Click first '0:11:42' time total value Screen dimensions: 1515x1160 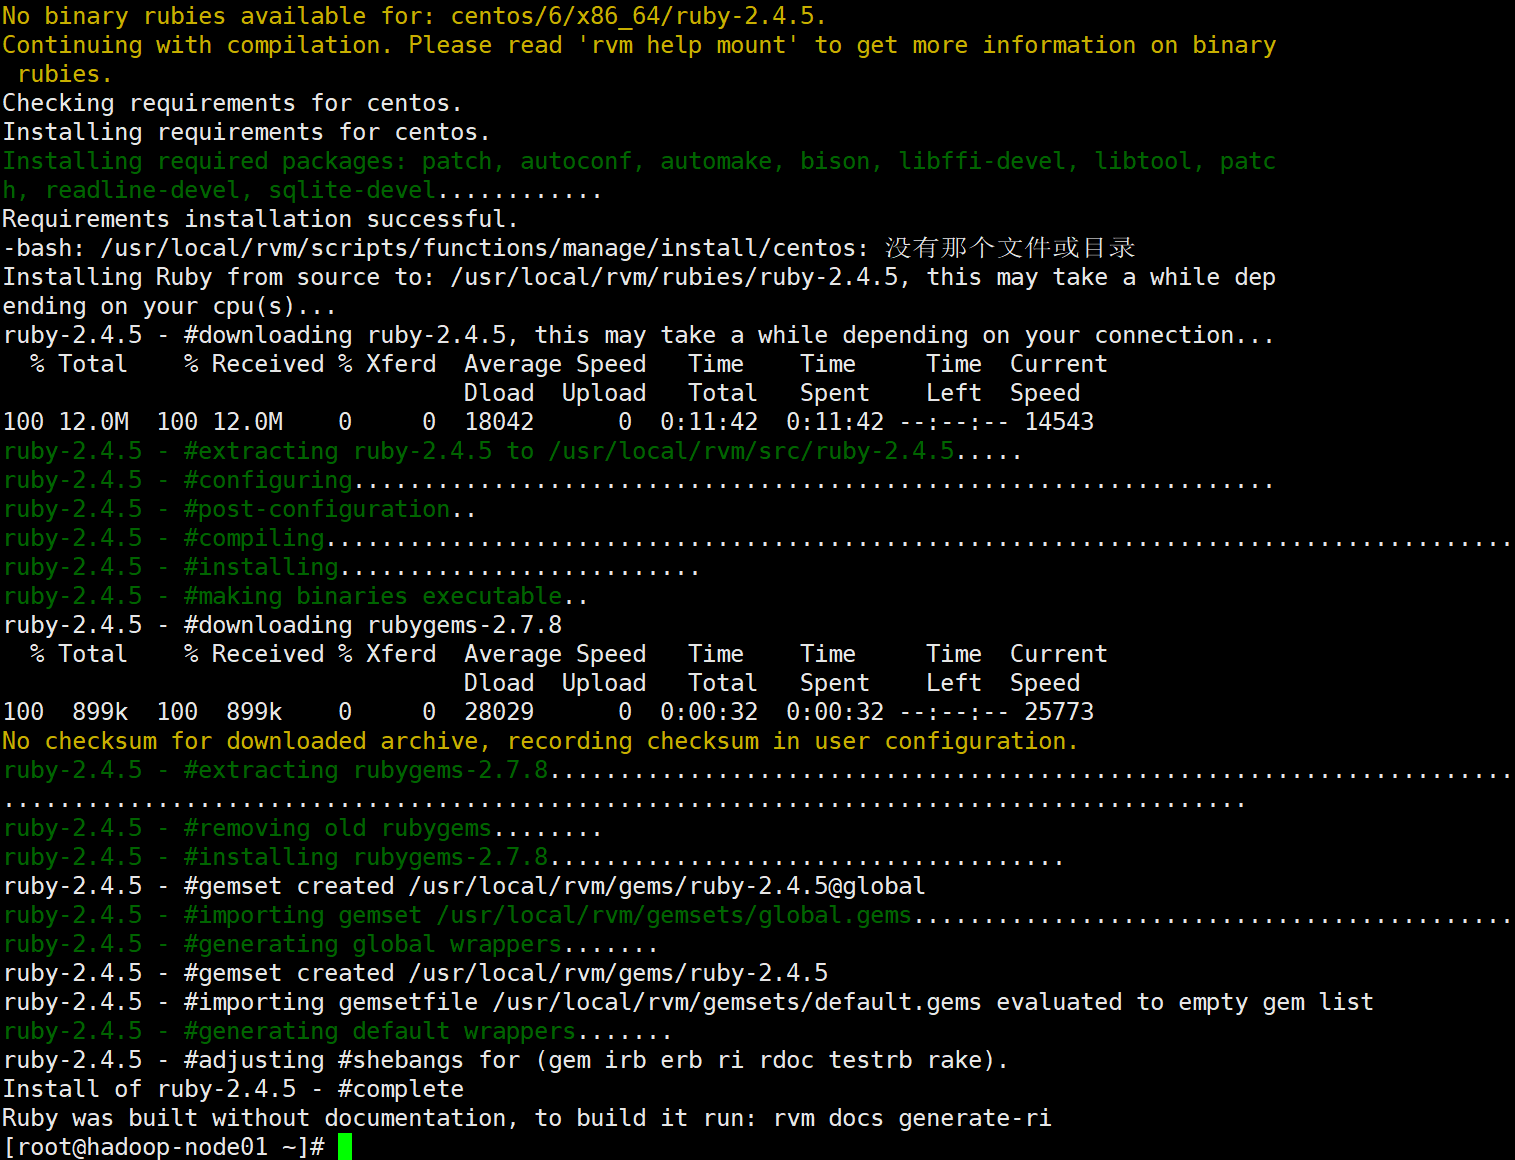[709, 421]
